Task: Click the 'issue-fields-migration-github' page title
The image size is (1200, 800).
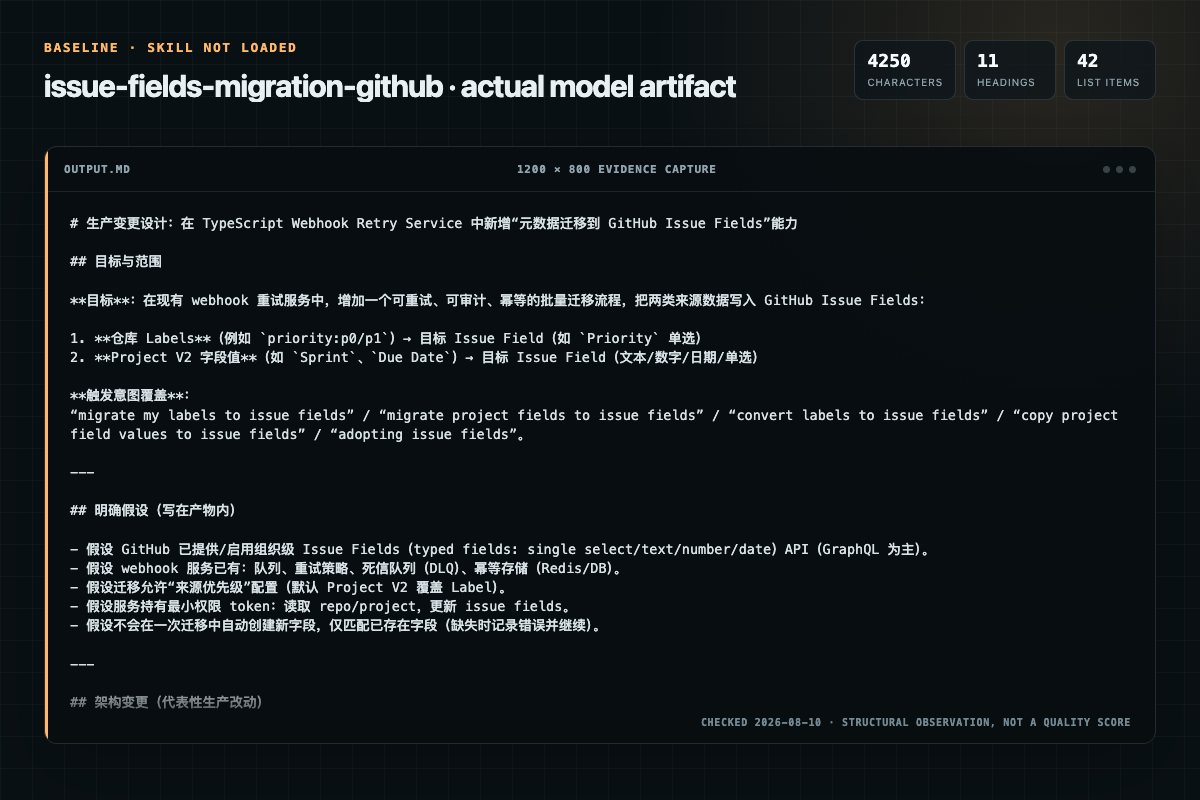Action: (390, 87)
